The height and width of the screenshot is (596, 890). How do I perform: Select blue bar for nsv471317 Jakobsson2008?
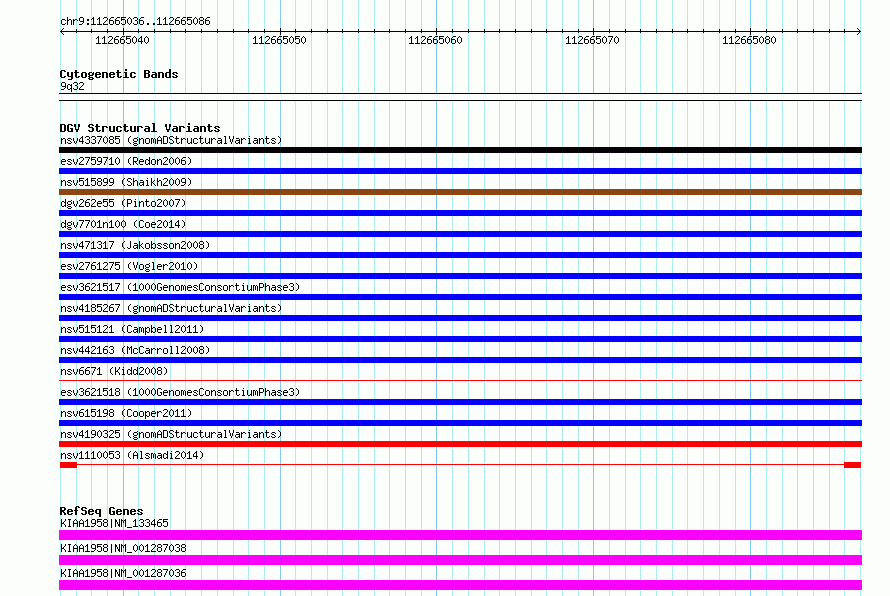[x=460, y=255]
